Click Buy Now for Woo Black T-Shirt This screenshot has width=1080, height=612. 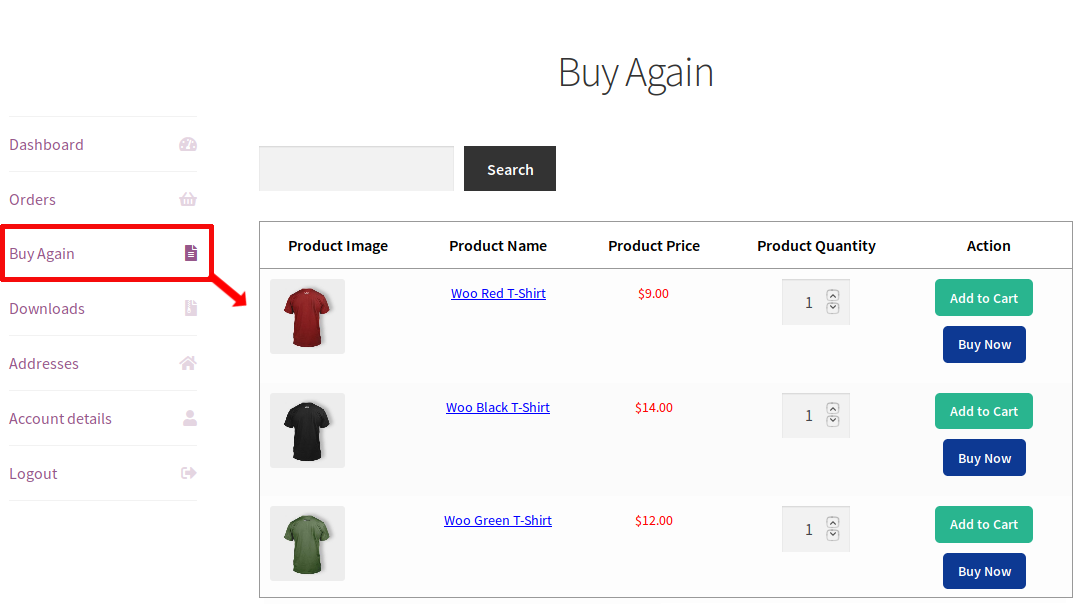coord(983,457)
